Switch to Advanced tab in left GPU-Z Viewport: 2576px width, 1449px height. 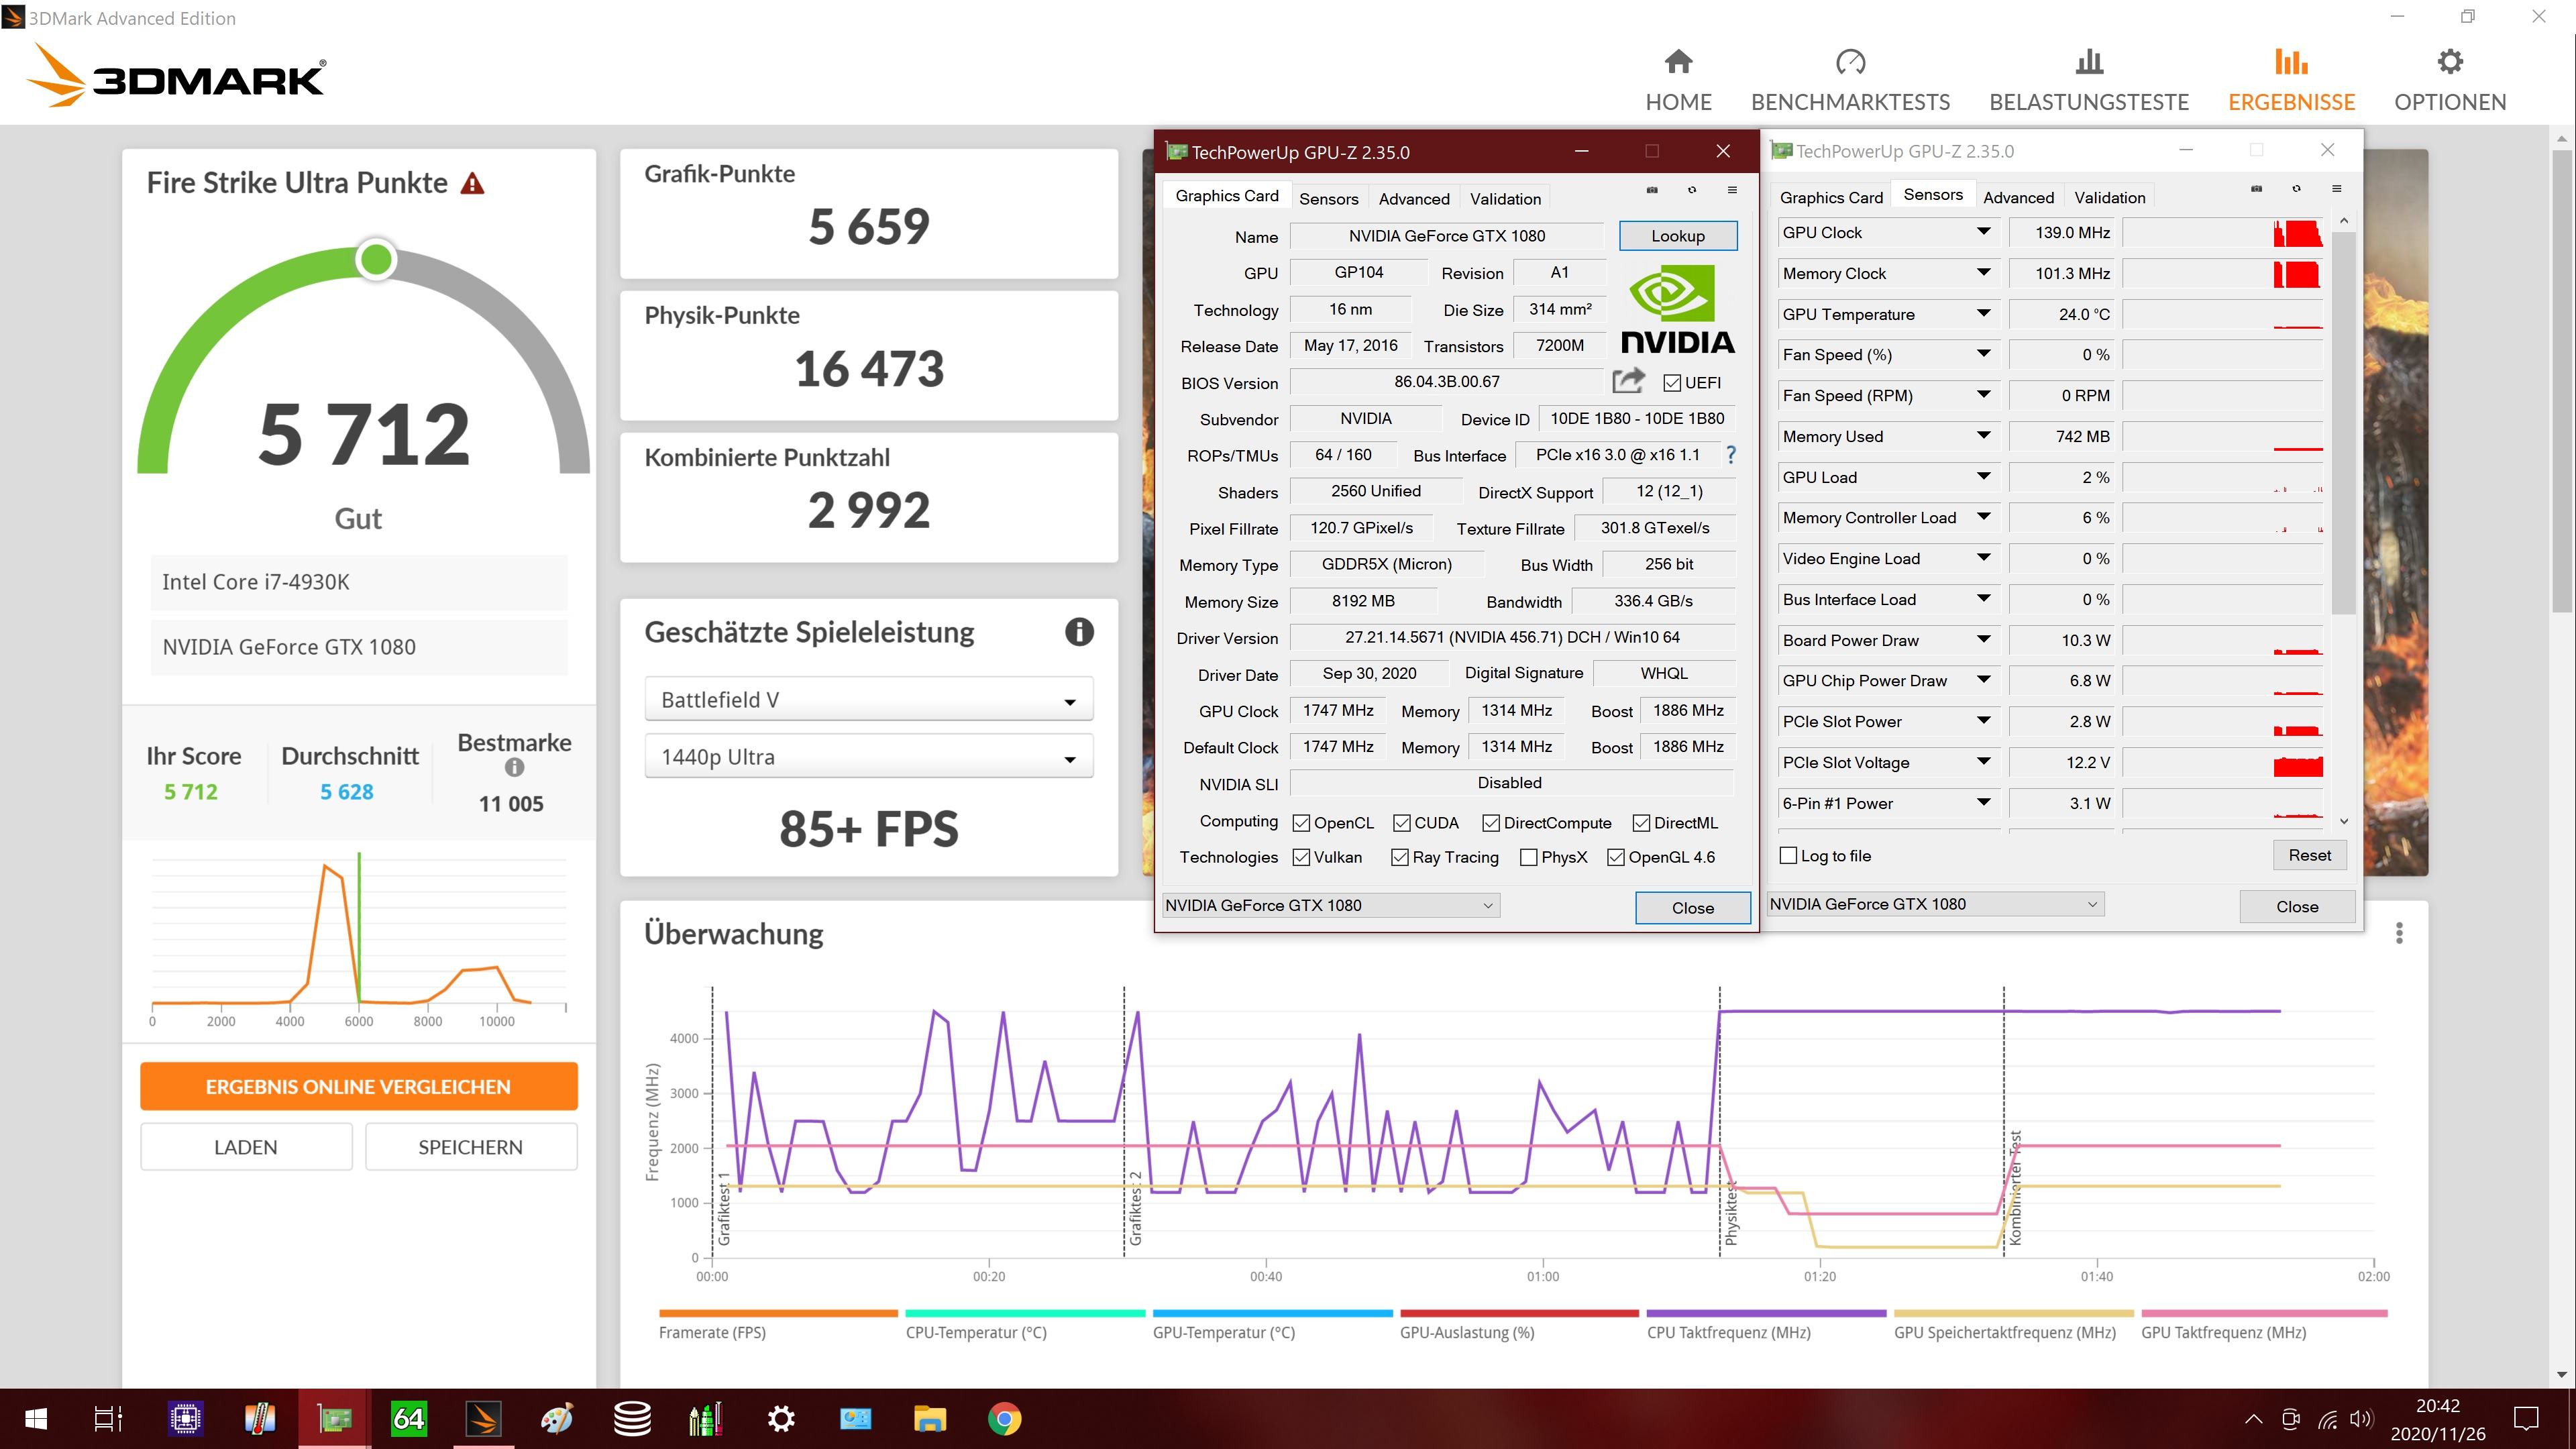point(1414,199)
